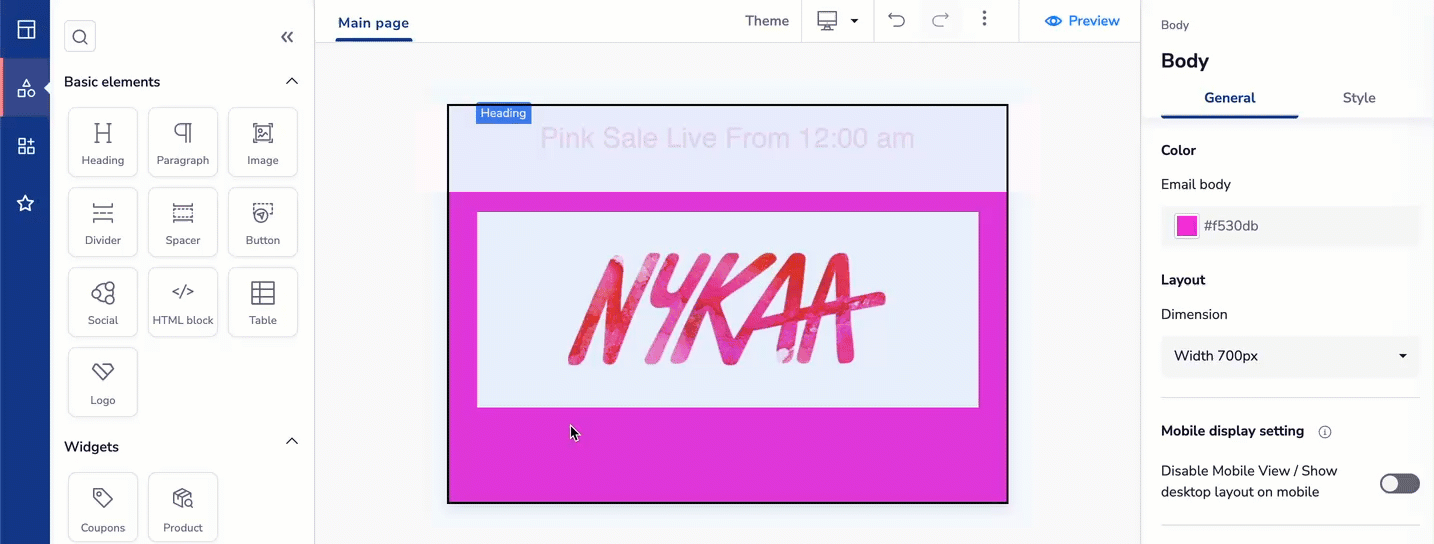Screen dimensions: 1434x544
Task: Add a Button element
Action: [x=263, y=222]
